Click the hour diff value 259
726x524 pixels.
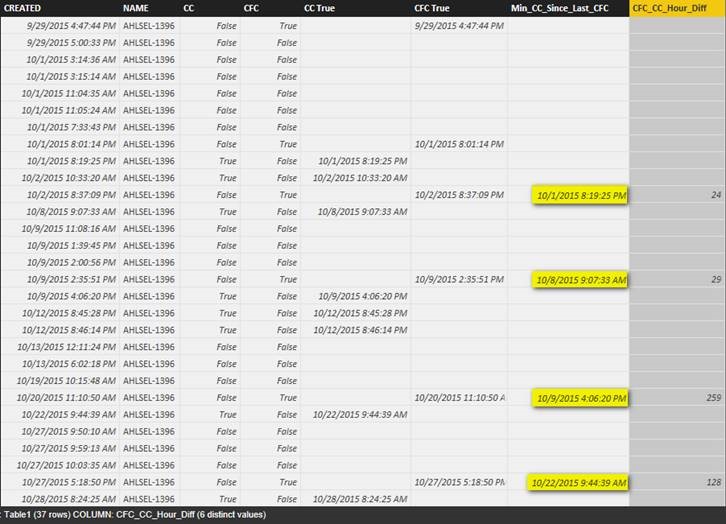[x=713, y=398]
